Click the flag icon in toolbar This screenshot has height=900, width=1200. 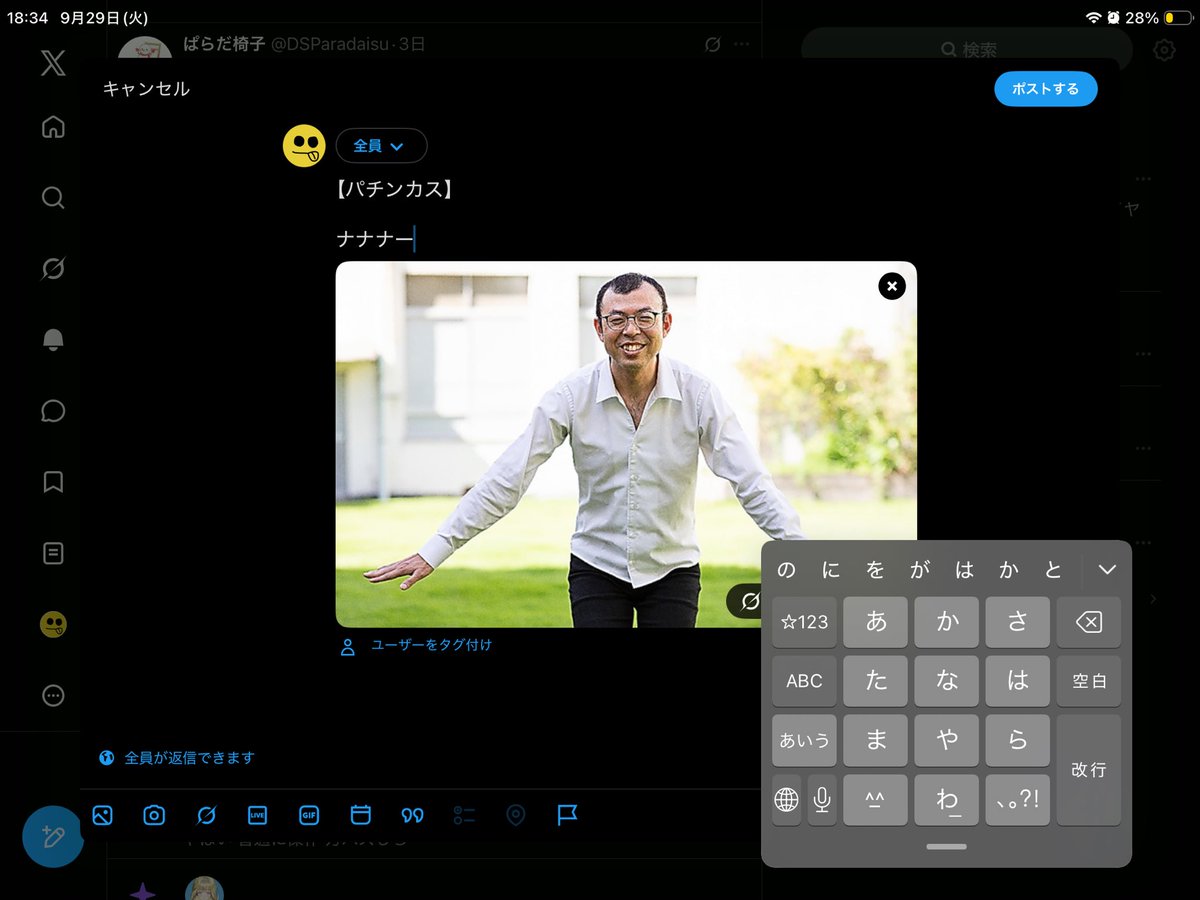[x=567, y=815]
